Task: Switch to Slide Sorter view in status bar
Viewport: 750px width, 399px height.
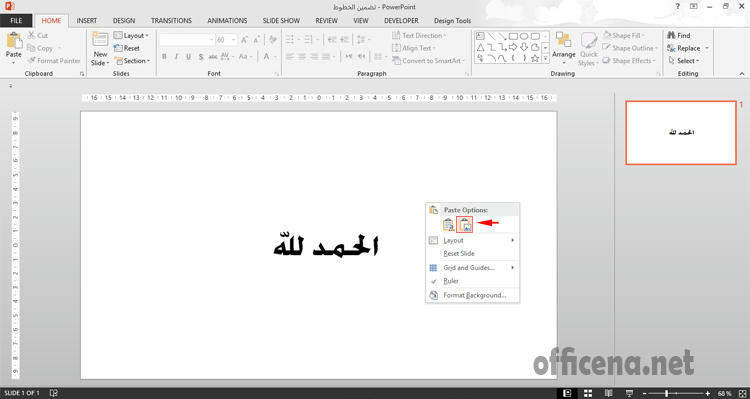Action: pyautogui.click(x=588, y=393)
